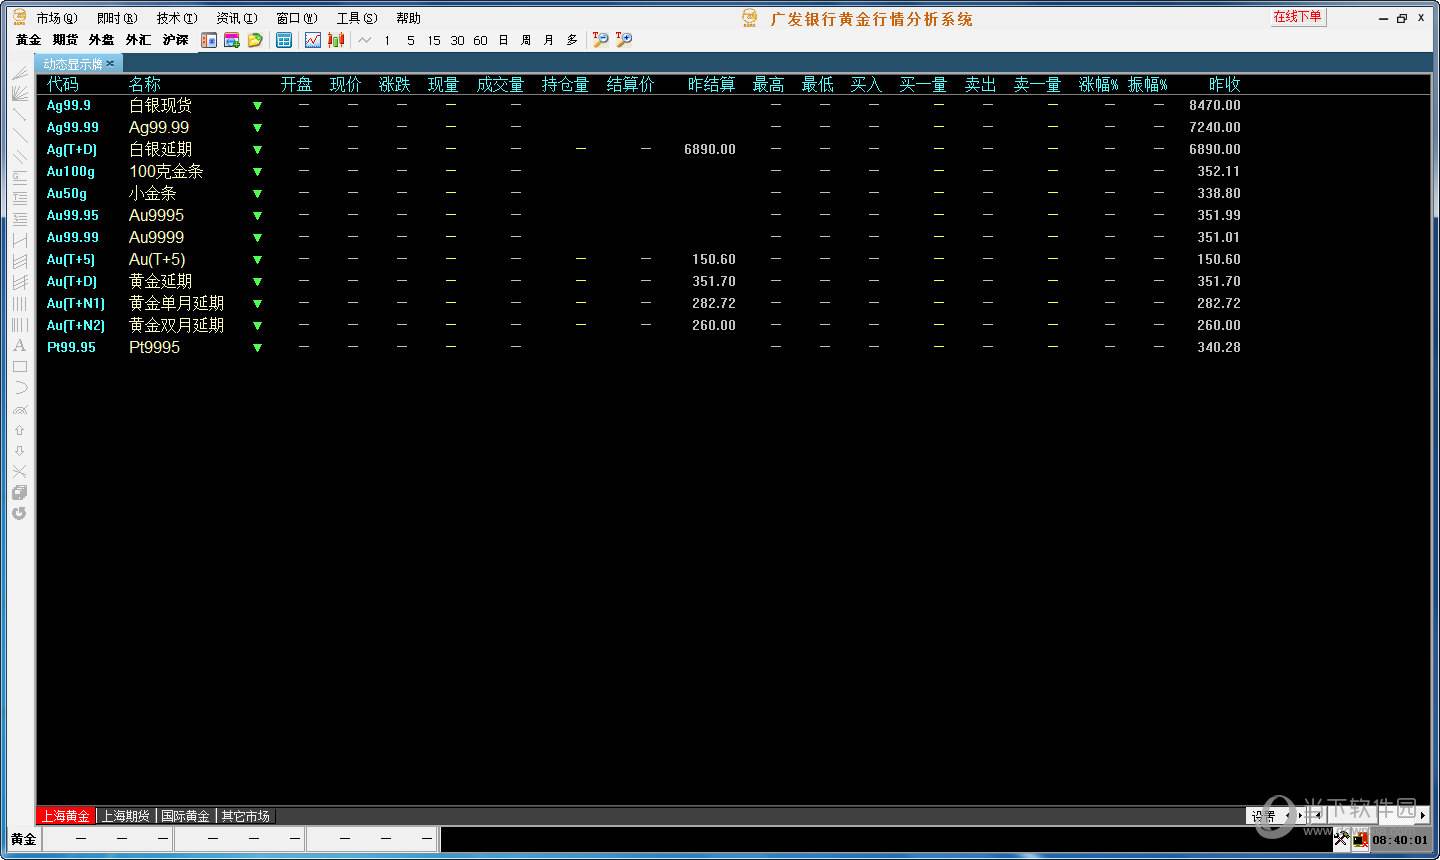The height and width of the screenshot is (860, 1440).
Task: Expand the green arrow for 白银现货
Action: (257, 106)
